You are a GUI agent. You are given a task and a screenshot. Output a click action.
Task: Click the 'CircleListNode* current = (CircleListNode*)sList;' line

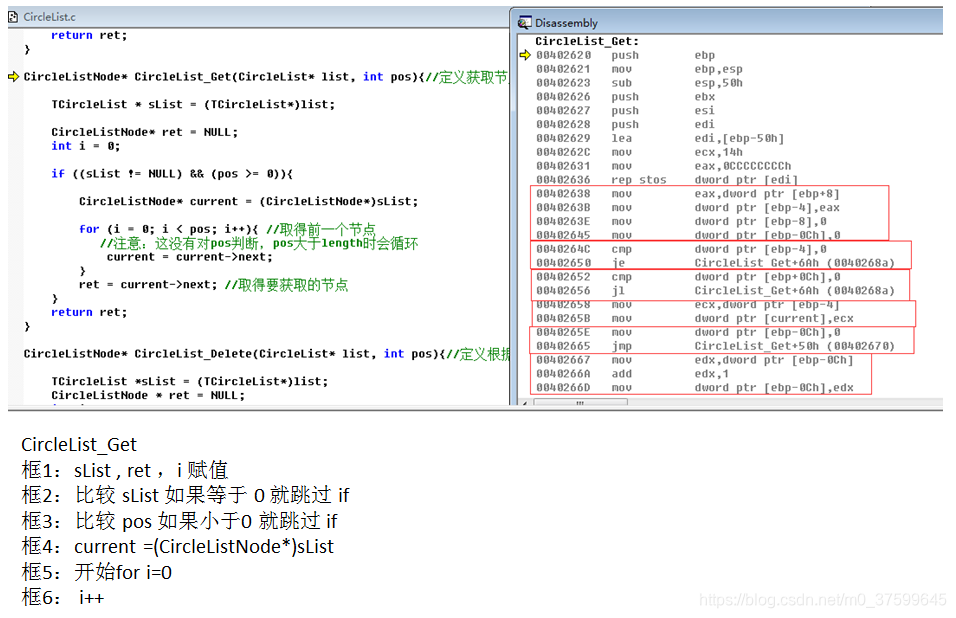[248, 202]
